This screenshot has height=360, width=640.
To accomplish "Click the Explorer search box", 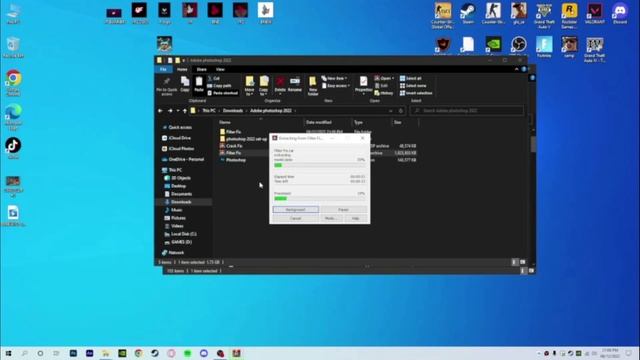I will click(467, 111).
